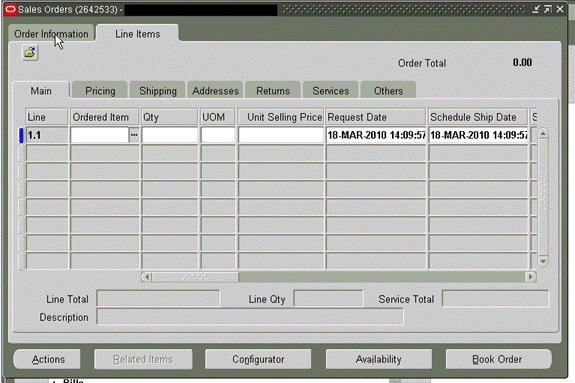Image resolution: width=575 pixels, height=383 pixels.
Task: Close the Sales Orders window
Action: 560,9
